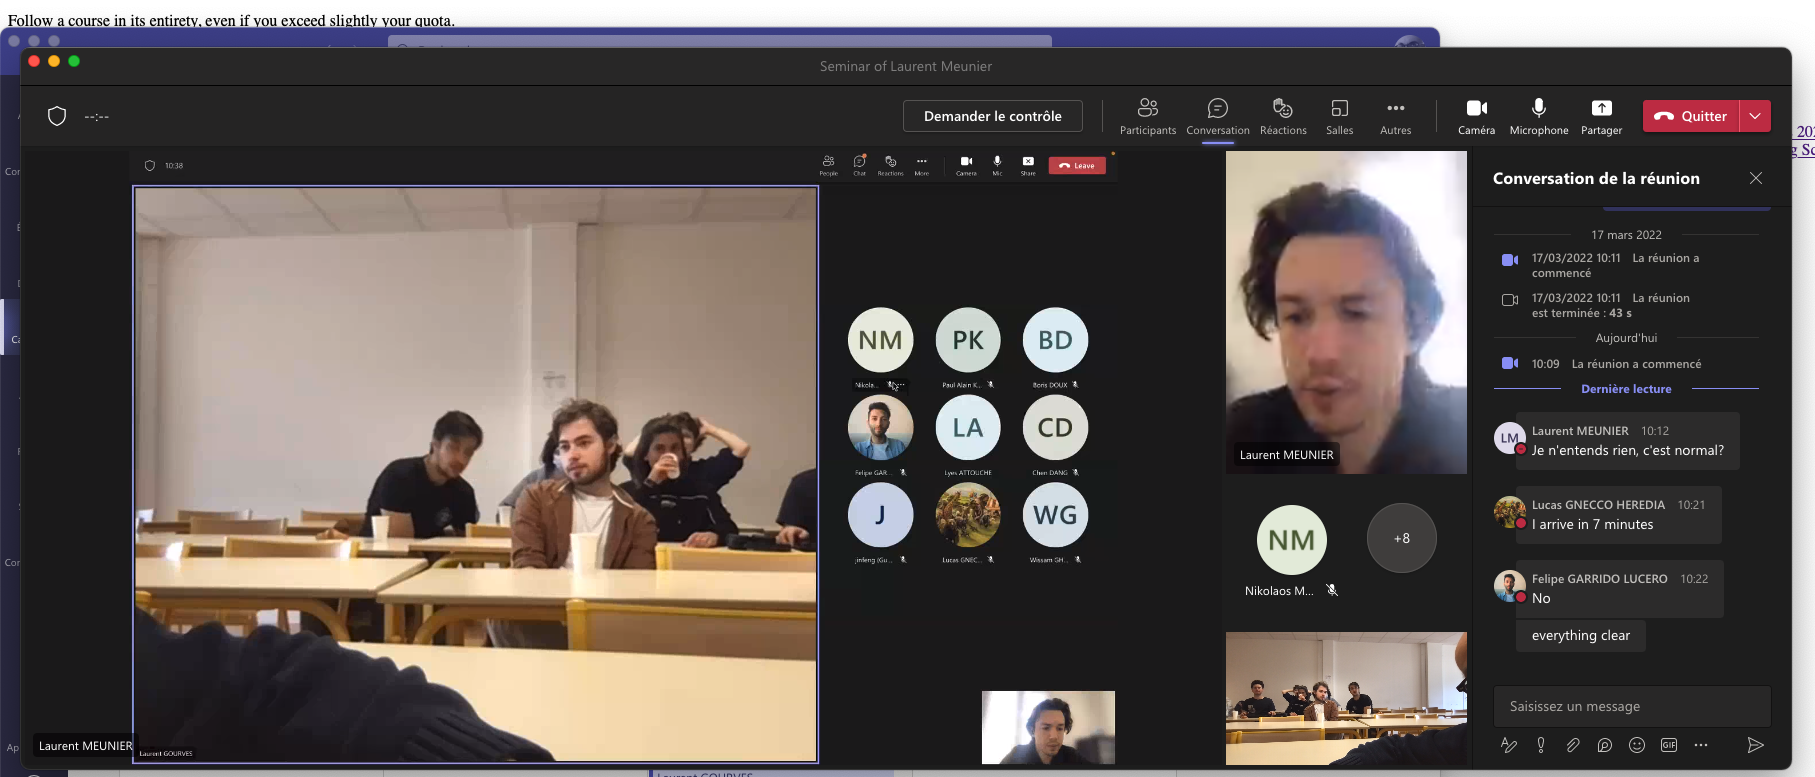
Task: Open the Autres more options menu
Action: 1395,116
